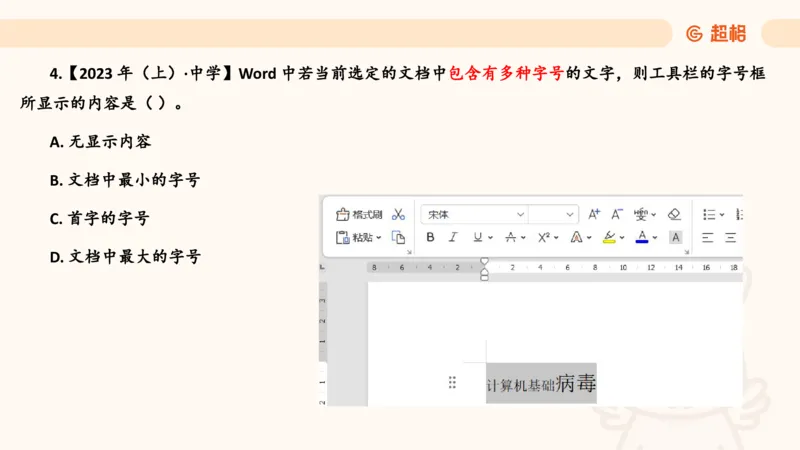The width and height of the screenshot is (800, 450).
Task: Click the Paste (粘贴) button
Action: (355, 237)
